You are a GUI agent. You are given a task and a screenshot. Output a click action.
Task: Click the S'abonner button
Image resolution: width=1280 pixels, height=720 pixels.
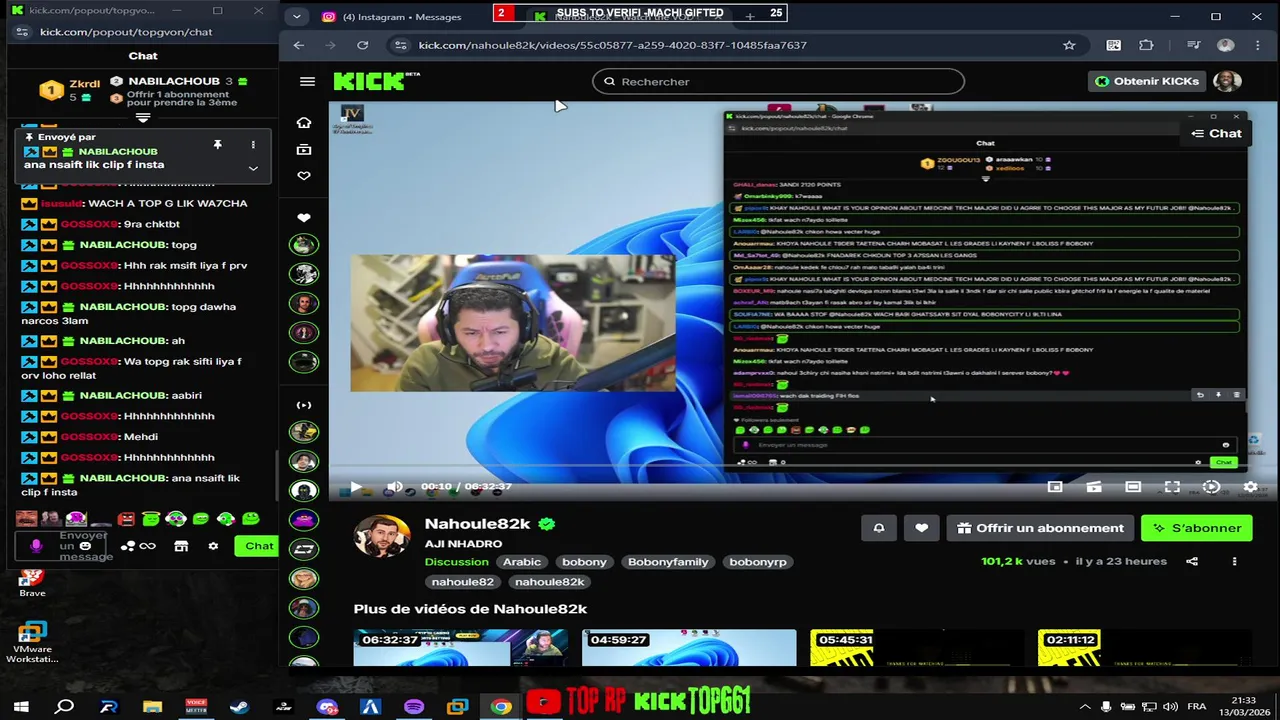1197,528
